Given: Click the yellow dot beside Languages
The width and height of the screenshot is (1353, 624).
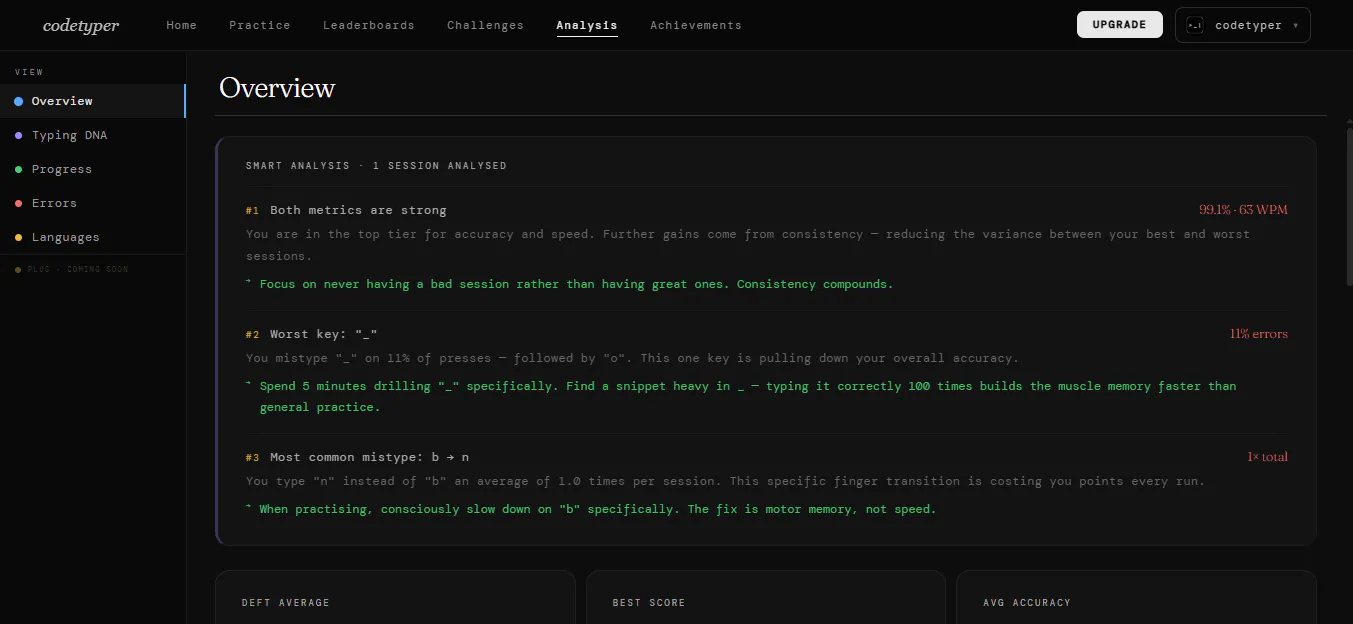Looking at the screenshot, I should click(19, 237).
